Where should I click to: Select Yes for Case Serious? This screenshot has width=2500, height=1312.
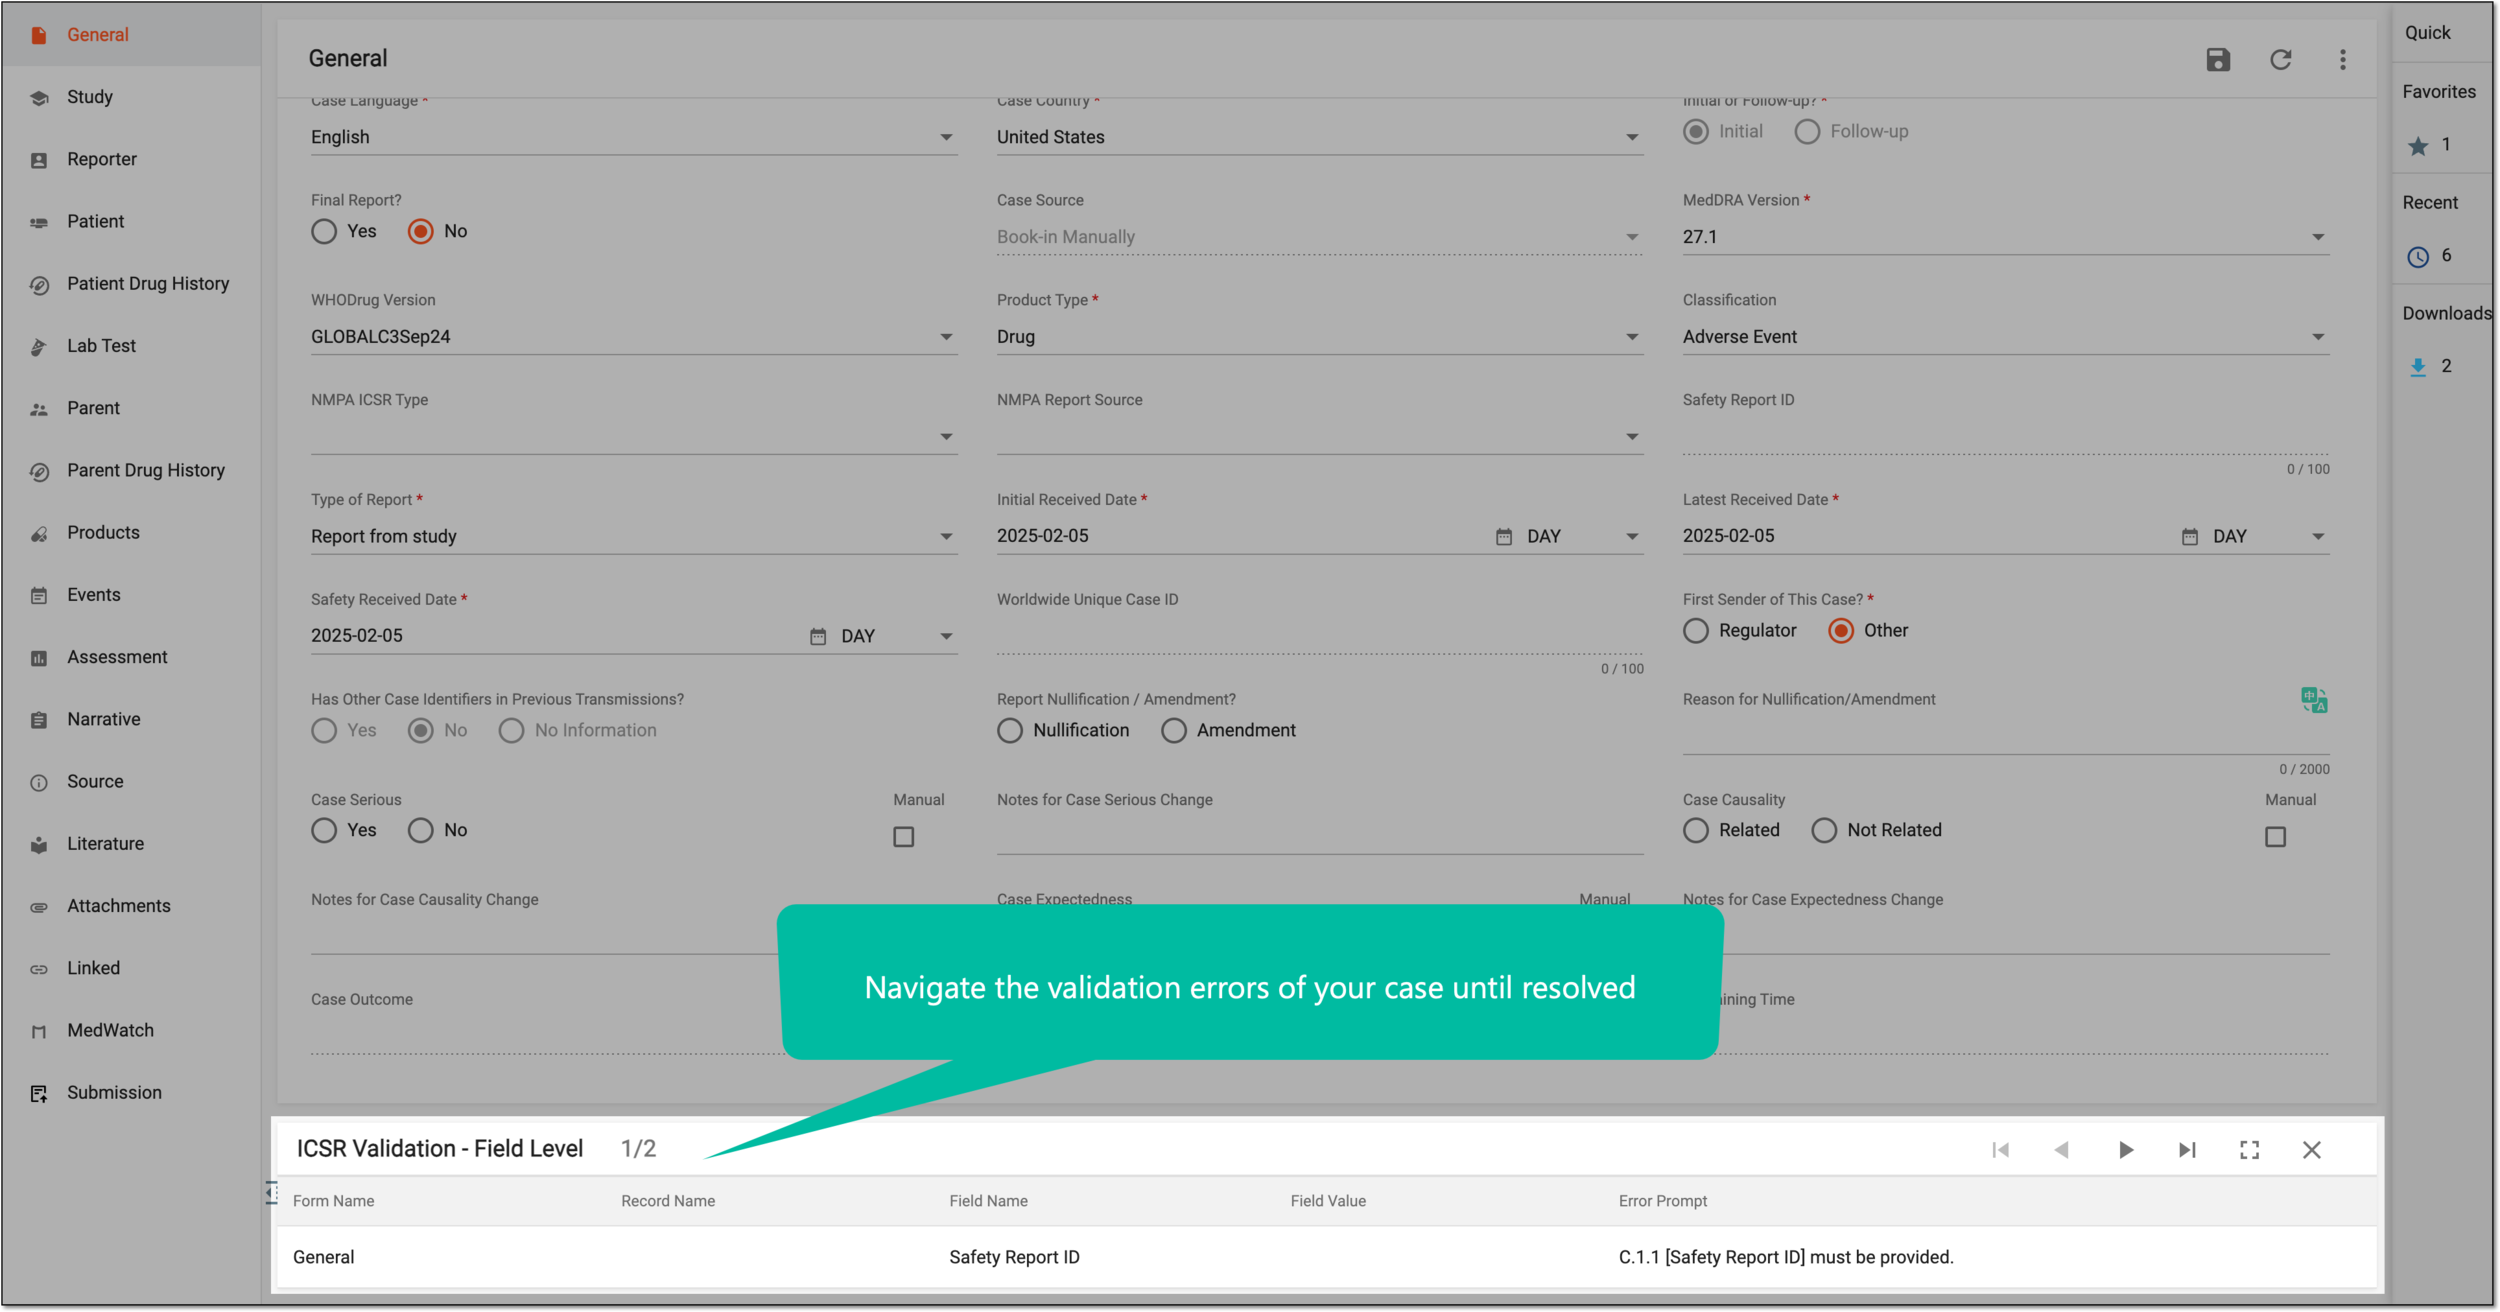(324, 831)
